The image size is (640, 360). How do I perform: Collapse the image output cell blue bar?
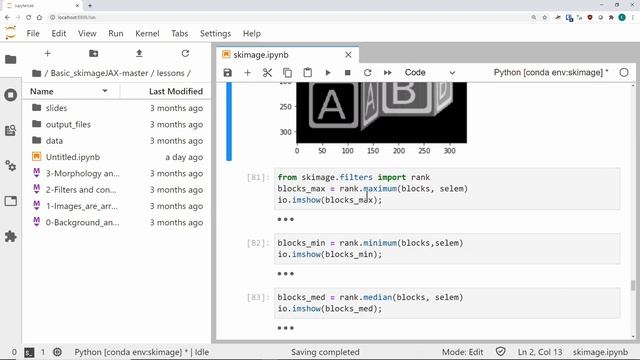(x=229, y=121)
